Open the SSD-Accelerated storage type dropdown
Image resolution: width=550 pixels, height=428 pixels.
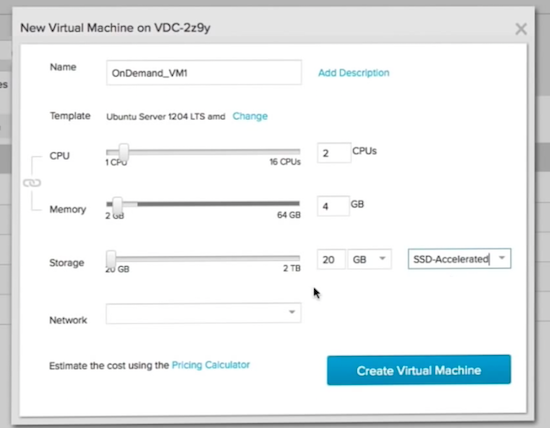(460, 259)
